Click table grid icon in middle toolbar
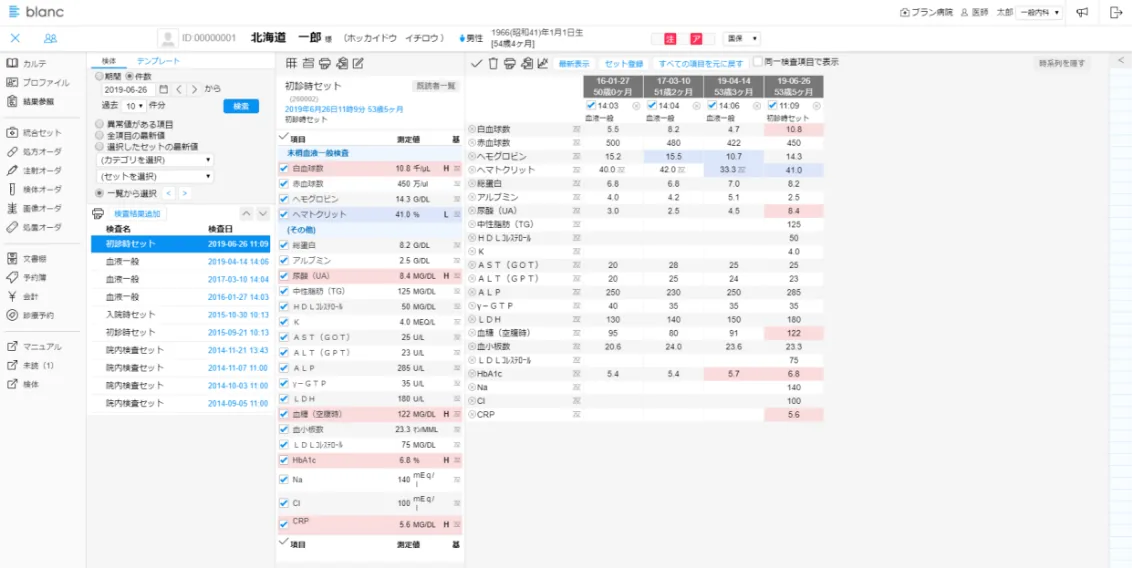The image size is (1132, 568). click(x=291, y=63)
